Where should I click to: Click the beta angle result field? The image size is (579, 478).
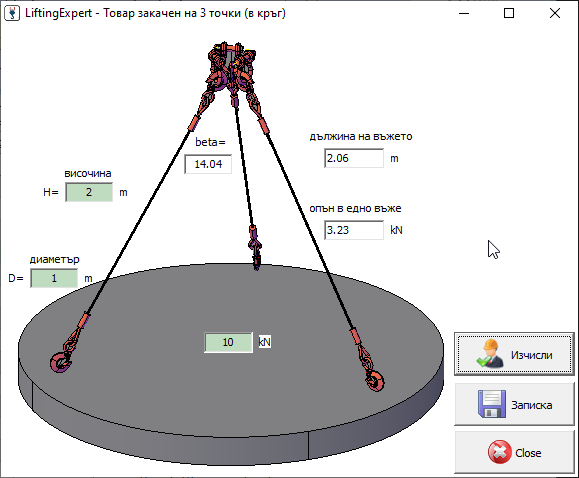click(208, 164)
